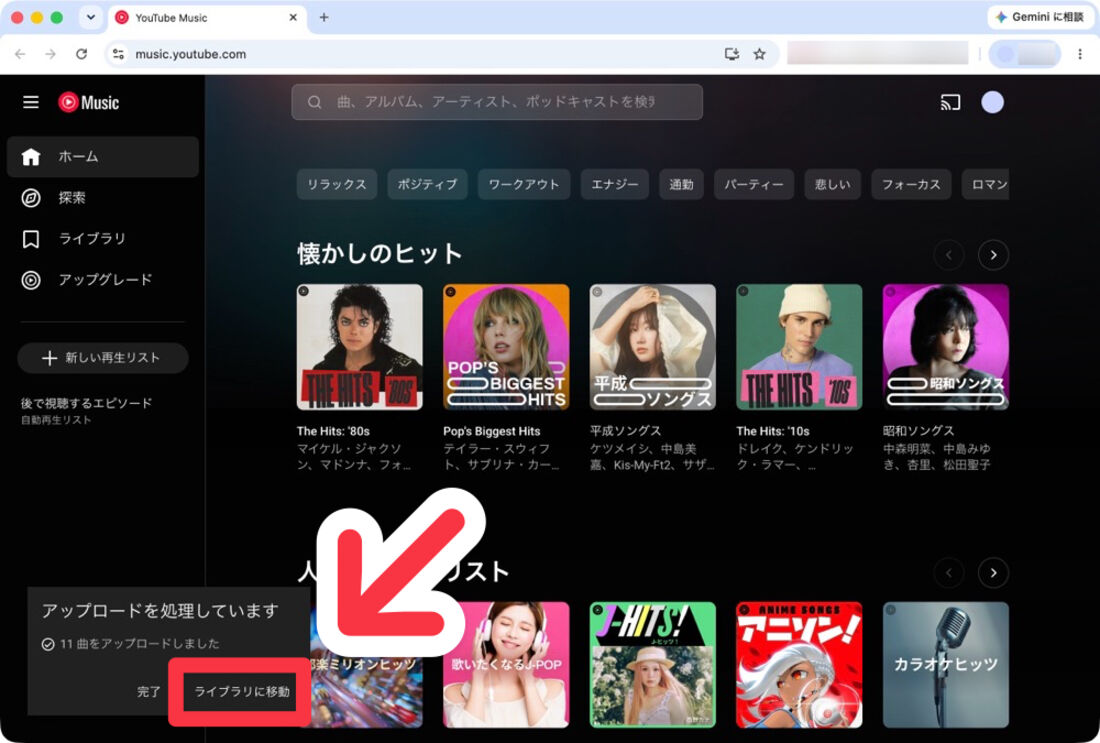Open アニソン! playlist thumbnail
This screenshot has width=1100, height=743.
800,664
